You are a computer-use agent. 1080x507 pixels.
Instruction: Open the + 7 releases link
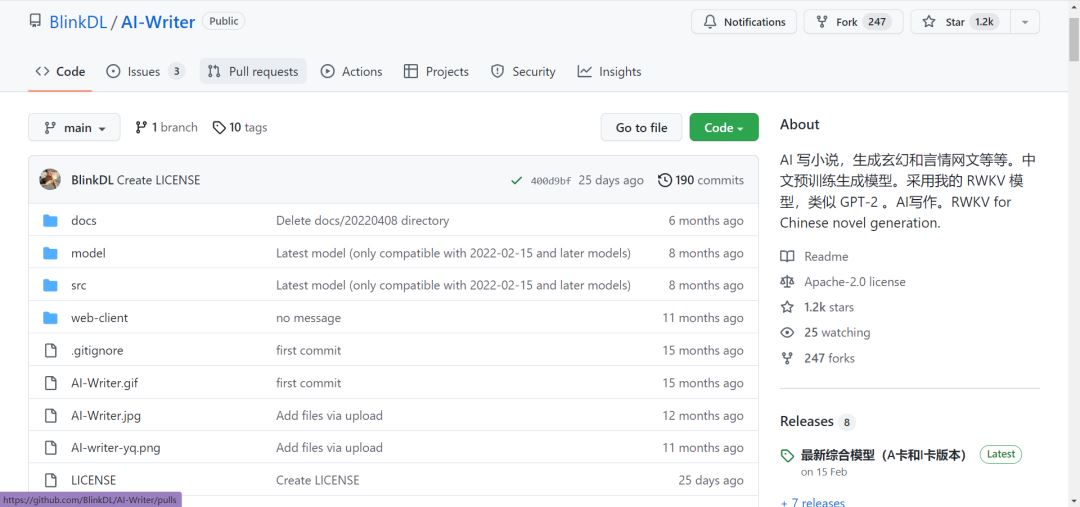[813, 501]
